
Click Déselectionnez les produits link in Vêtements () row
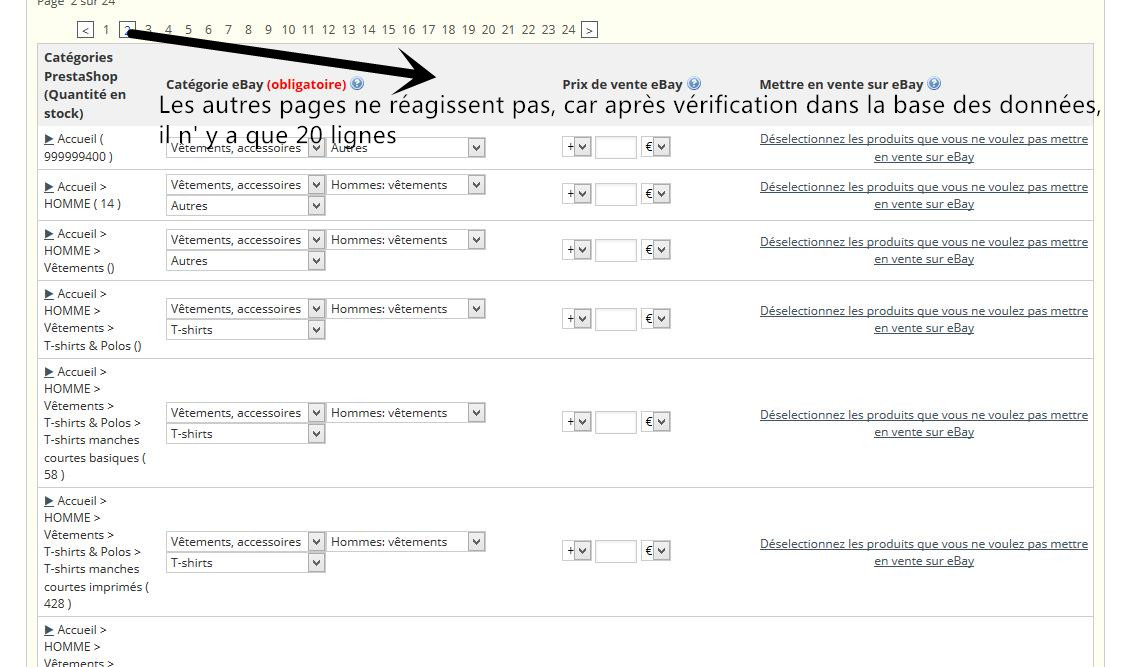[924, 251]
